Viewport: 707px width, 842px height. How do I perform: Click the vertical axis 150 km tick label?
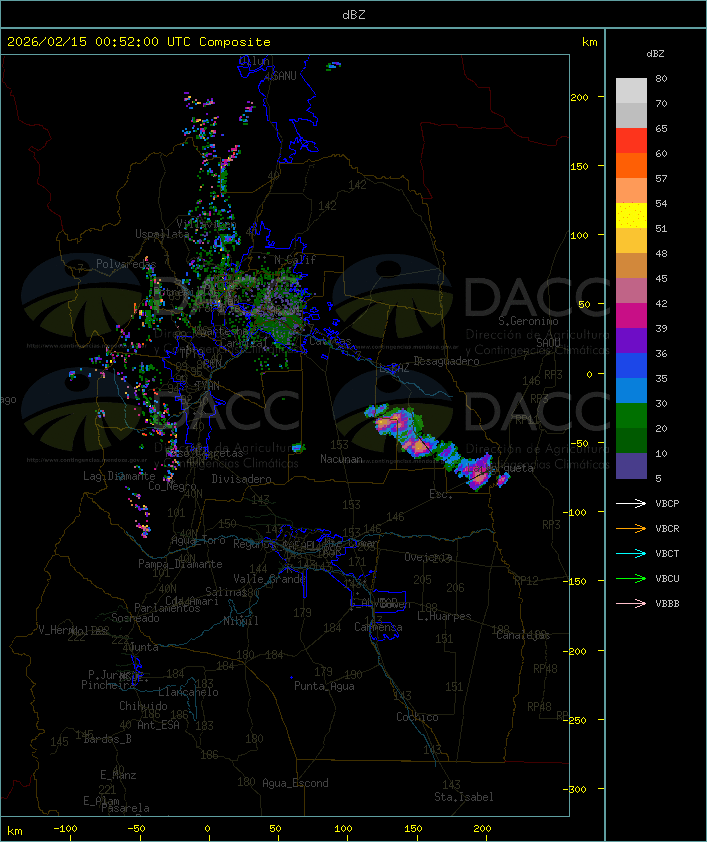coord(579,166)
